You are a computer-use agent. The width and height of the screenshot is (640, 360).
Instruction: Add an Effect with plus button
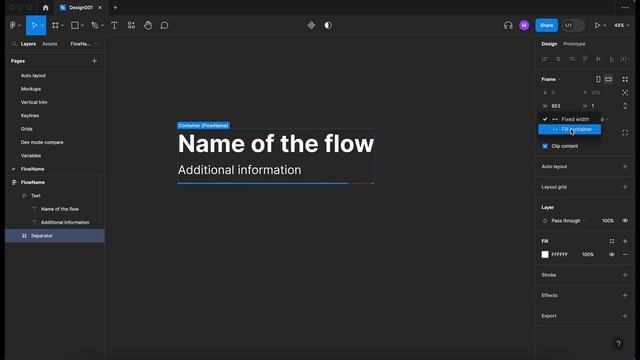pyautogui.click(x=625, y=296)
